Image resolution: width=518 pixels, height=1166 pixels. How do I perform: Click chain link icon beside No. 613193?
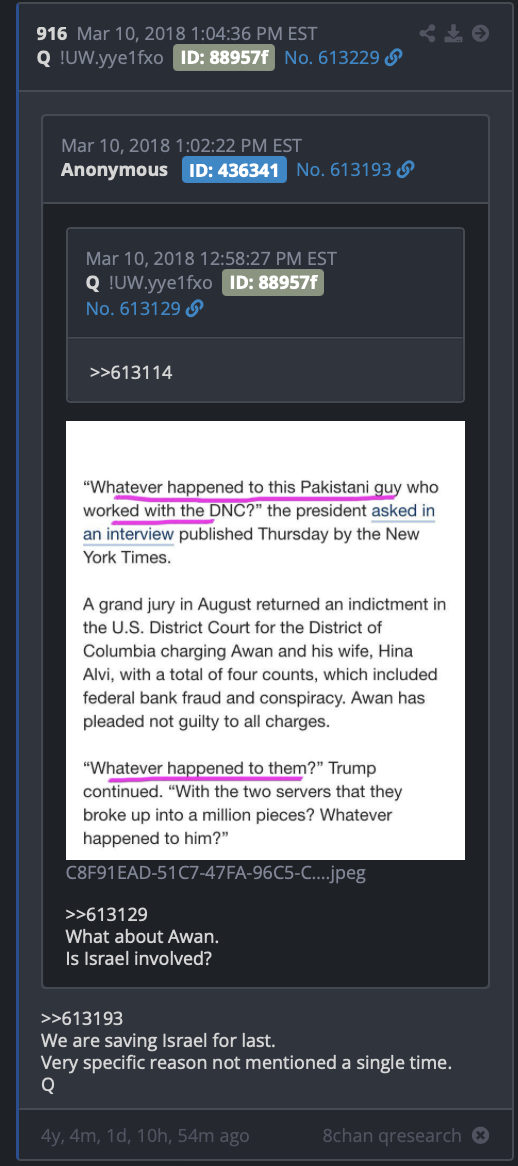[405, 170]
